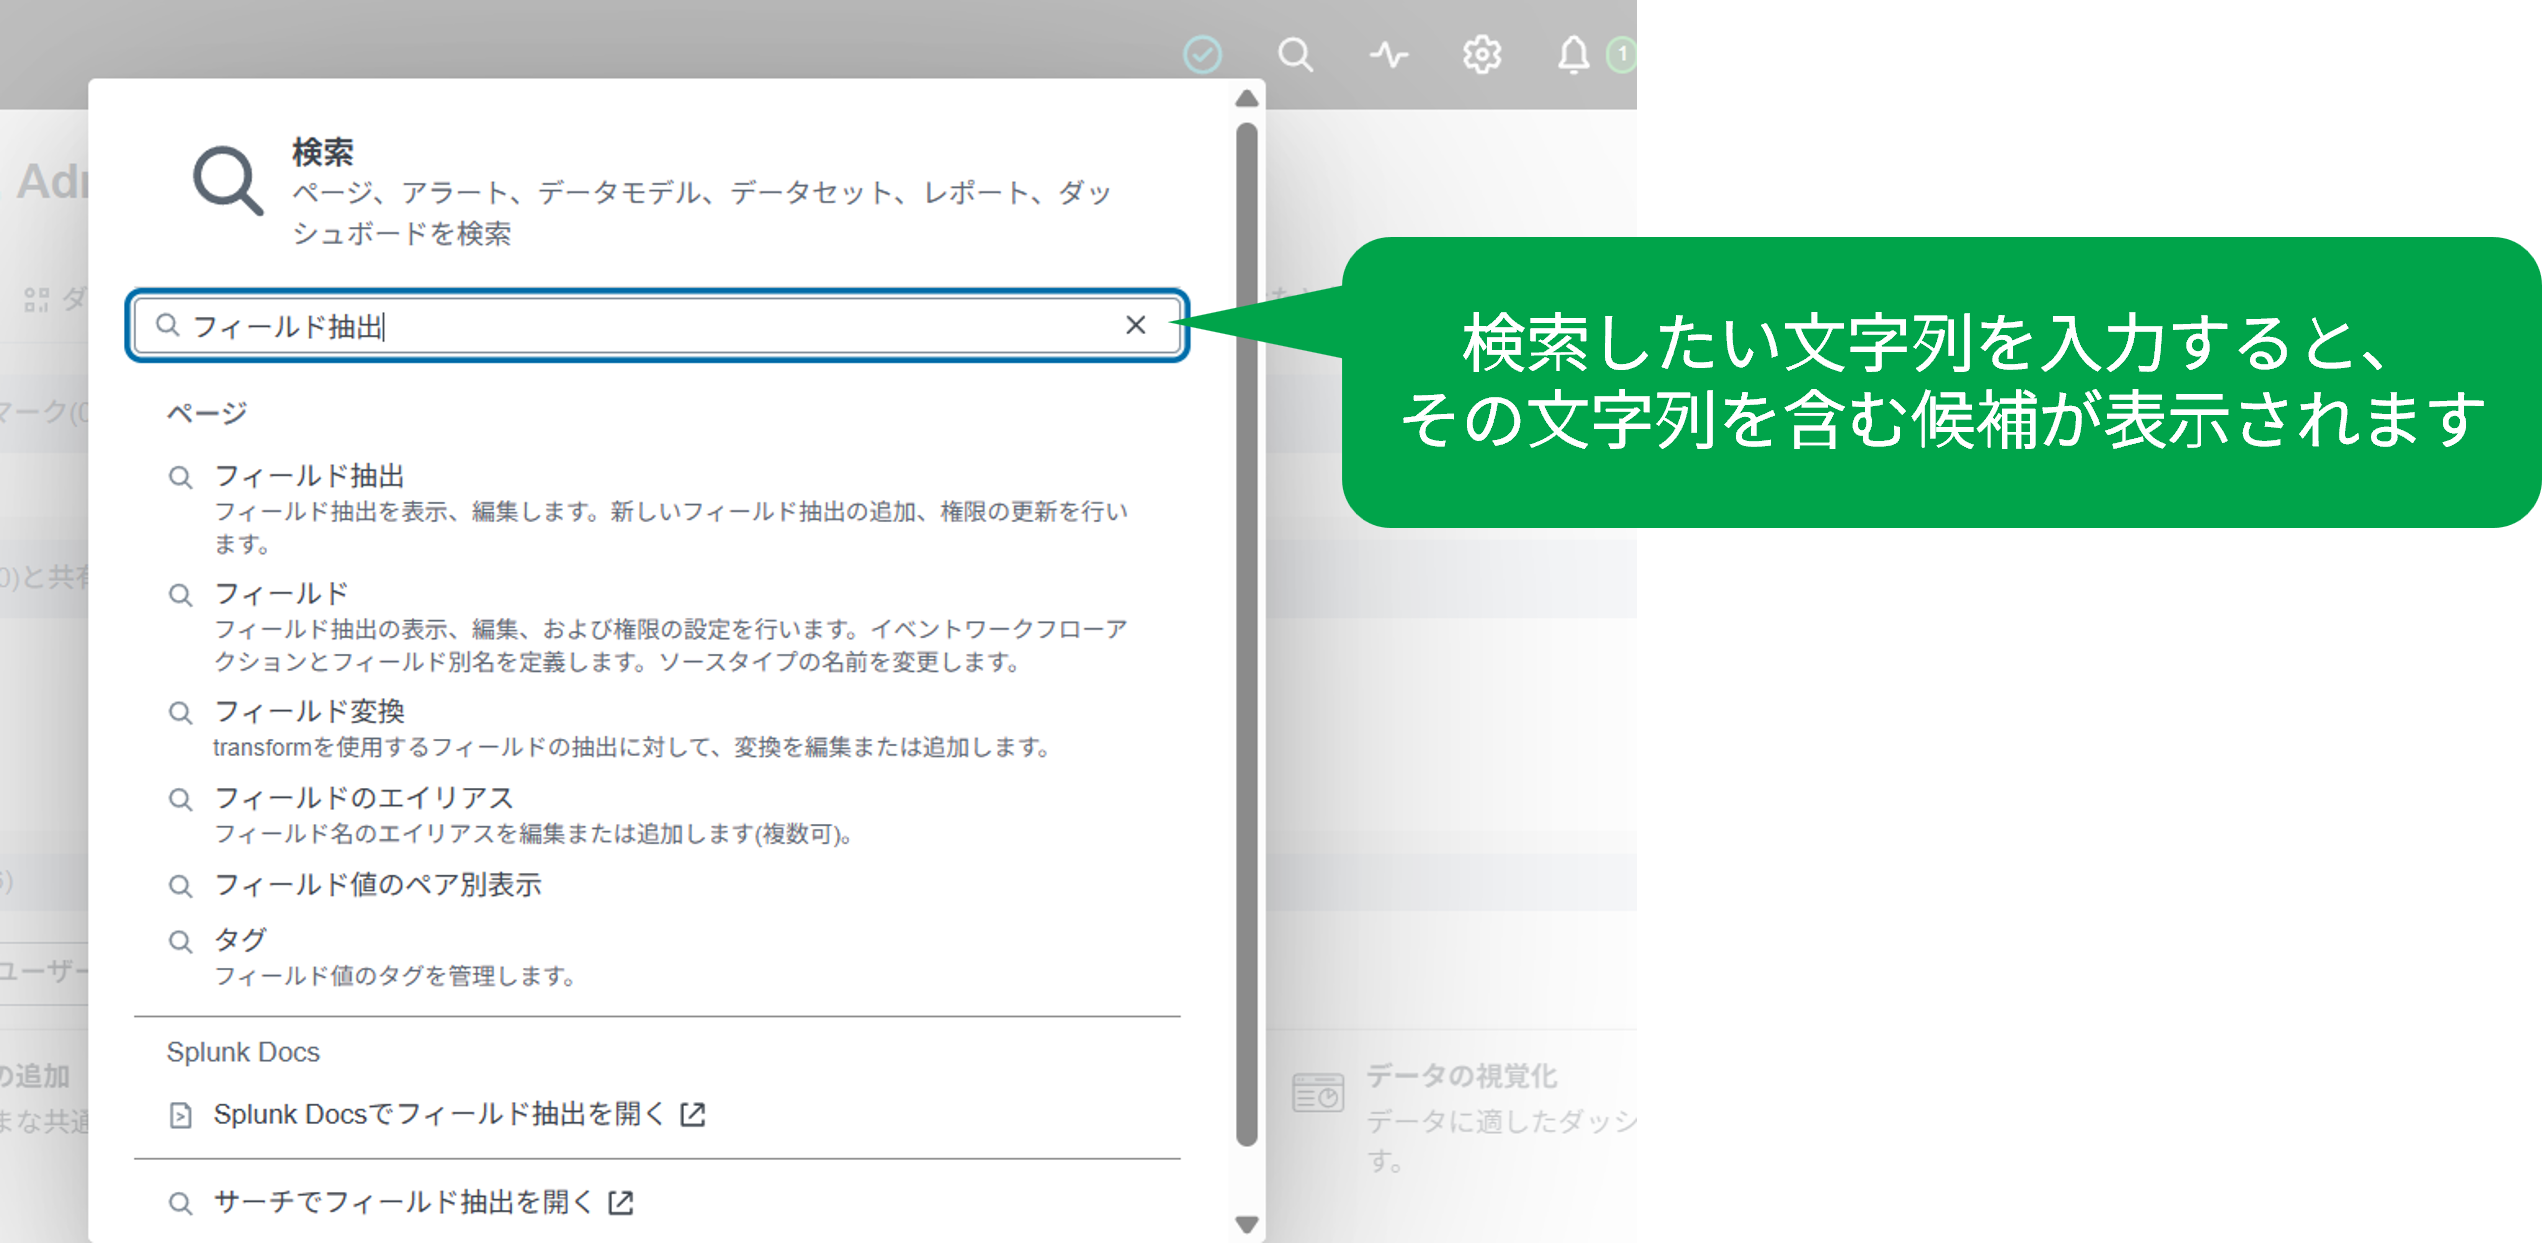Open the activity pulse icon in top bar
The width and height of the screenshot is (2542, 1243).
(1388, 54)
